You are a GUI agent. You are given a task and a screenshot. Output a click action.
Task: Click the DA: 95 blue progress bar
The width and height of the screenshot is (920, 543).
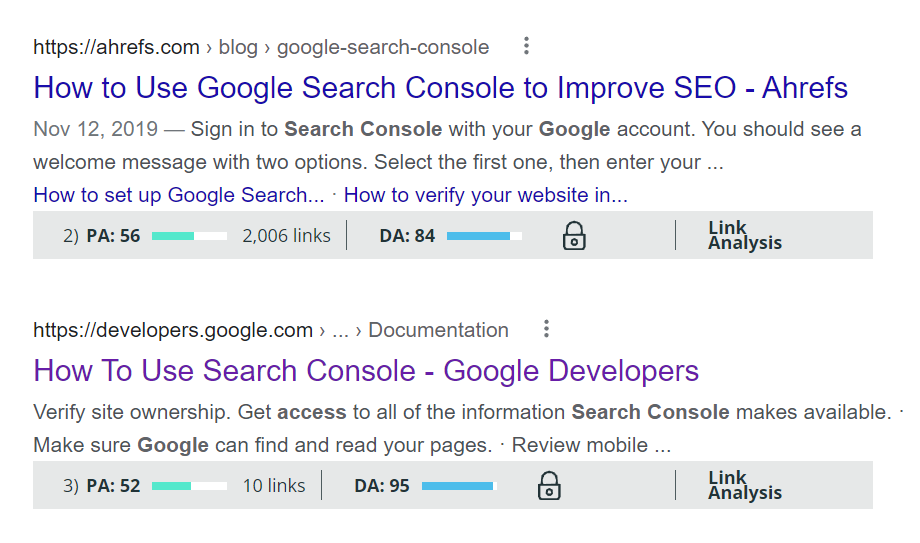point(459,486)
